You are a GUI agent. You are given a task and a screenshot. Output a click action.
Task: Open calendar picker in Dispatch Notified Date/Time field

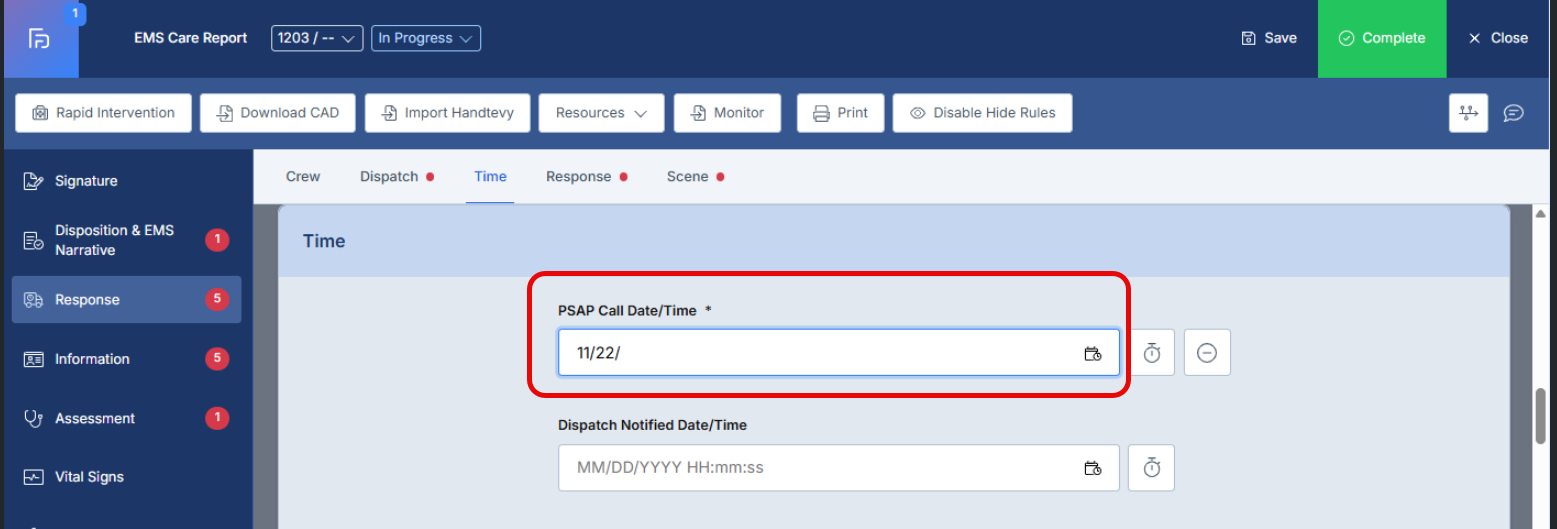point(1092,468)
